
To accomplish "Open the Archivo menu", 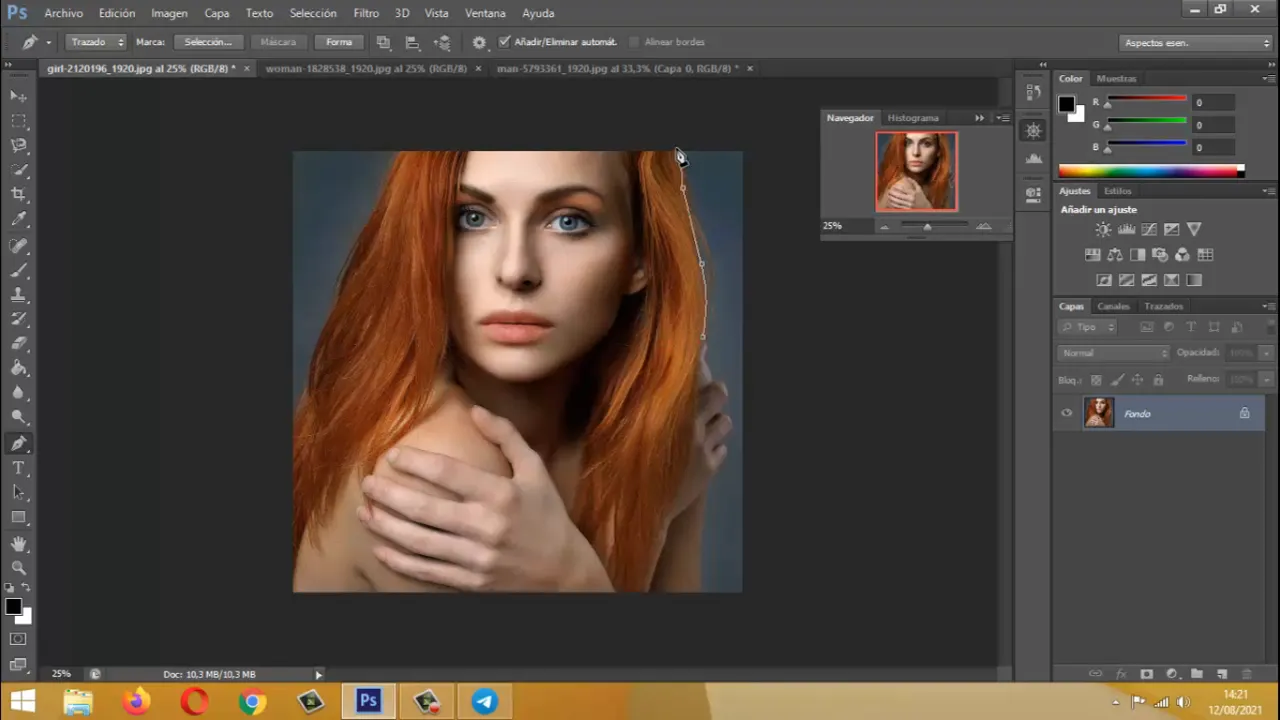I will (64, 13).
